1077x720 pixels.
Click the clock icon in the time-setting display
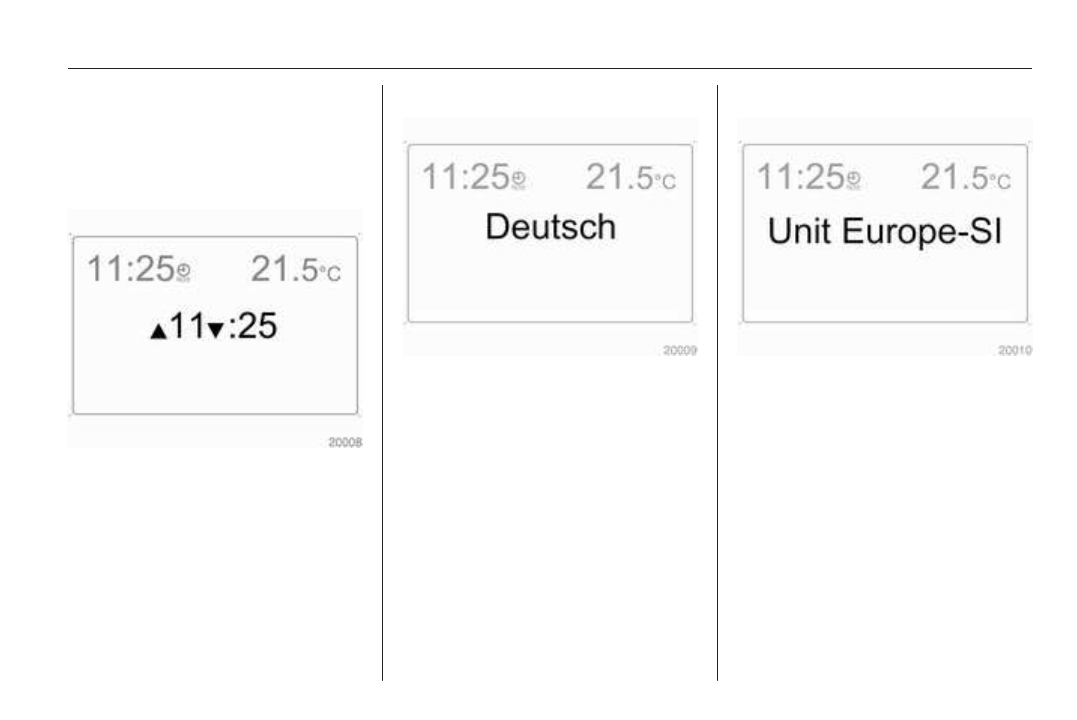pos(183,273)
